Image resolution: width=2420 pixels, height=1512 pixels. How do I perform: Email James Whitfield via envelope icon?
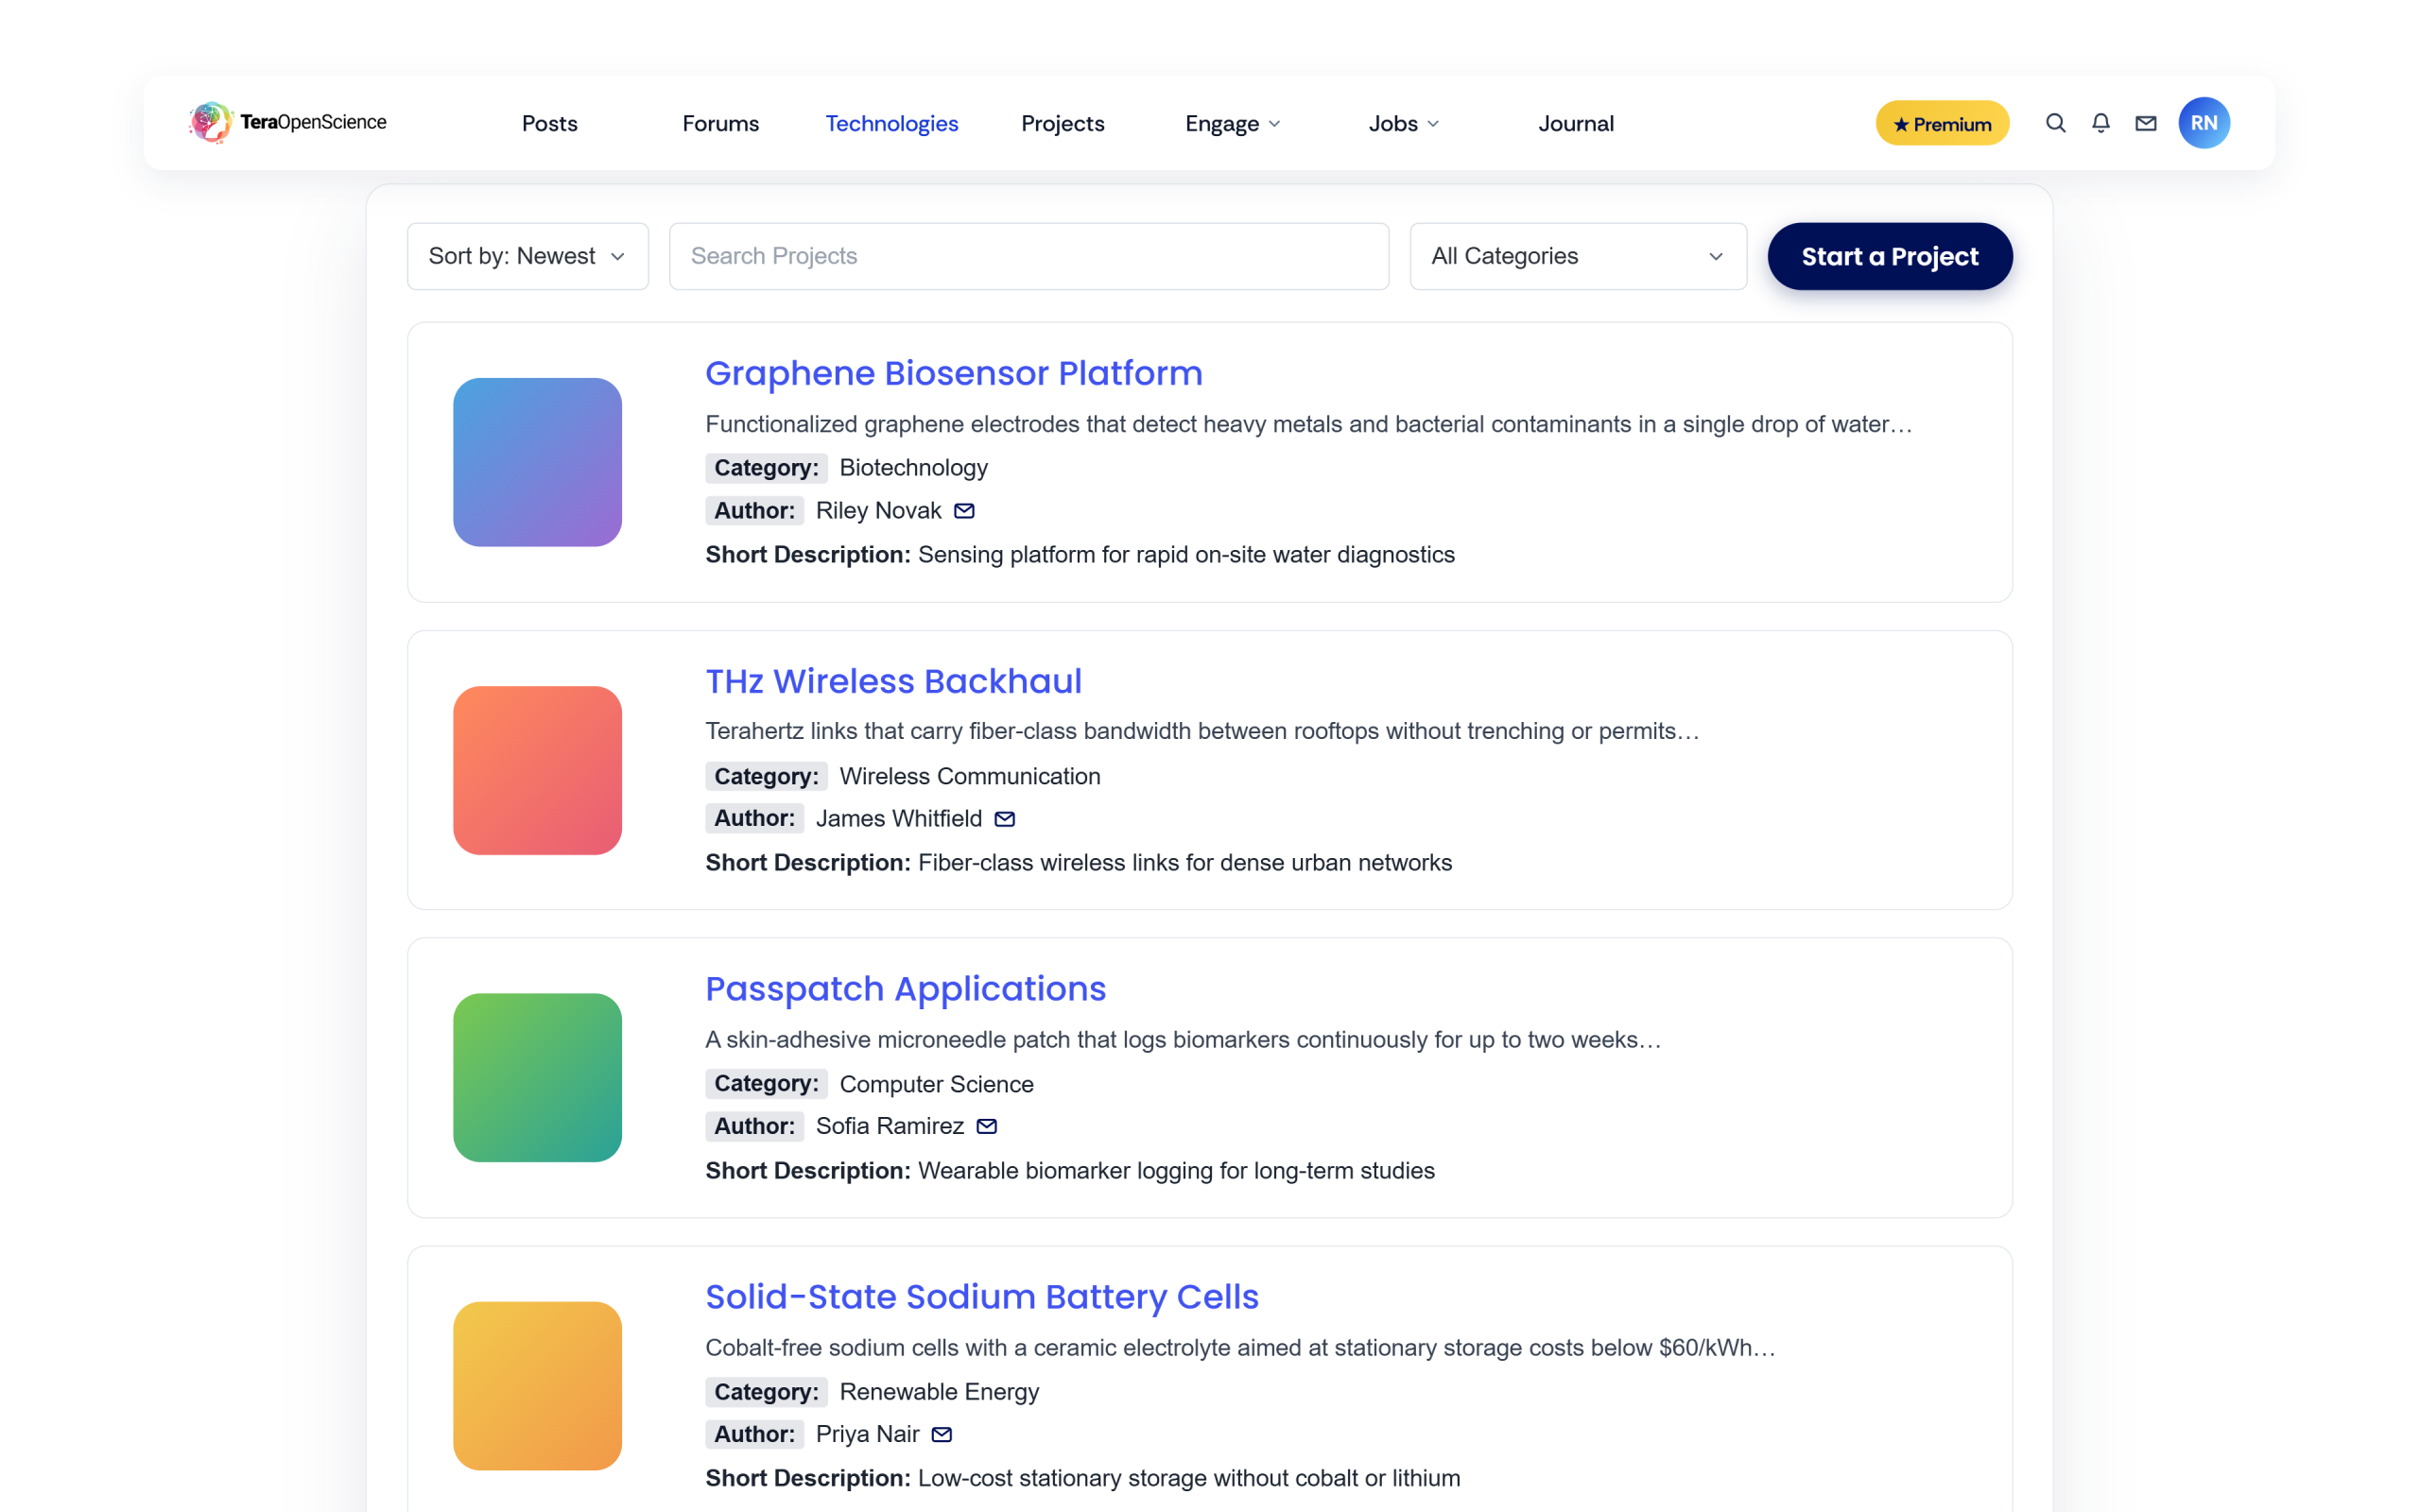1005,819
